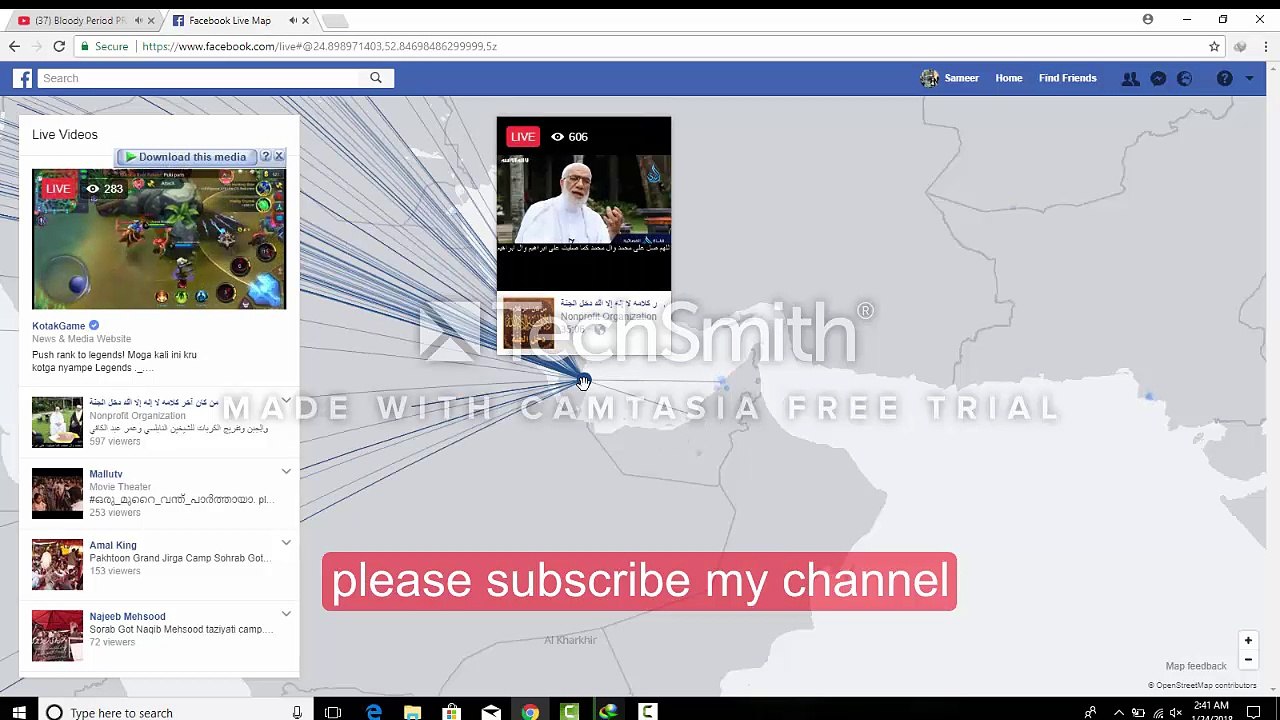Click the Amal King name
Image resolution: width=1280 pixels, height=720 pixels.
(x=113, y=545)
